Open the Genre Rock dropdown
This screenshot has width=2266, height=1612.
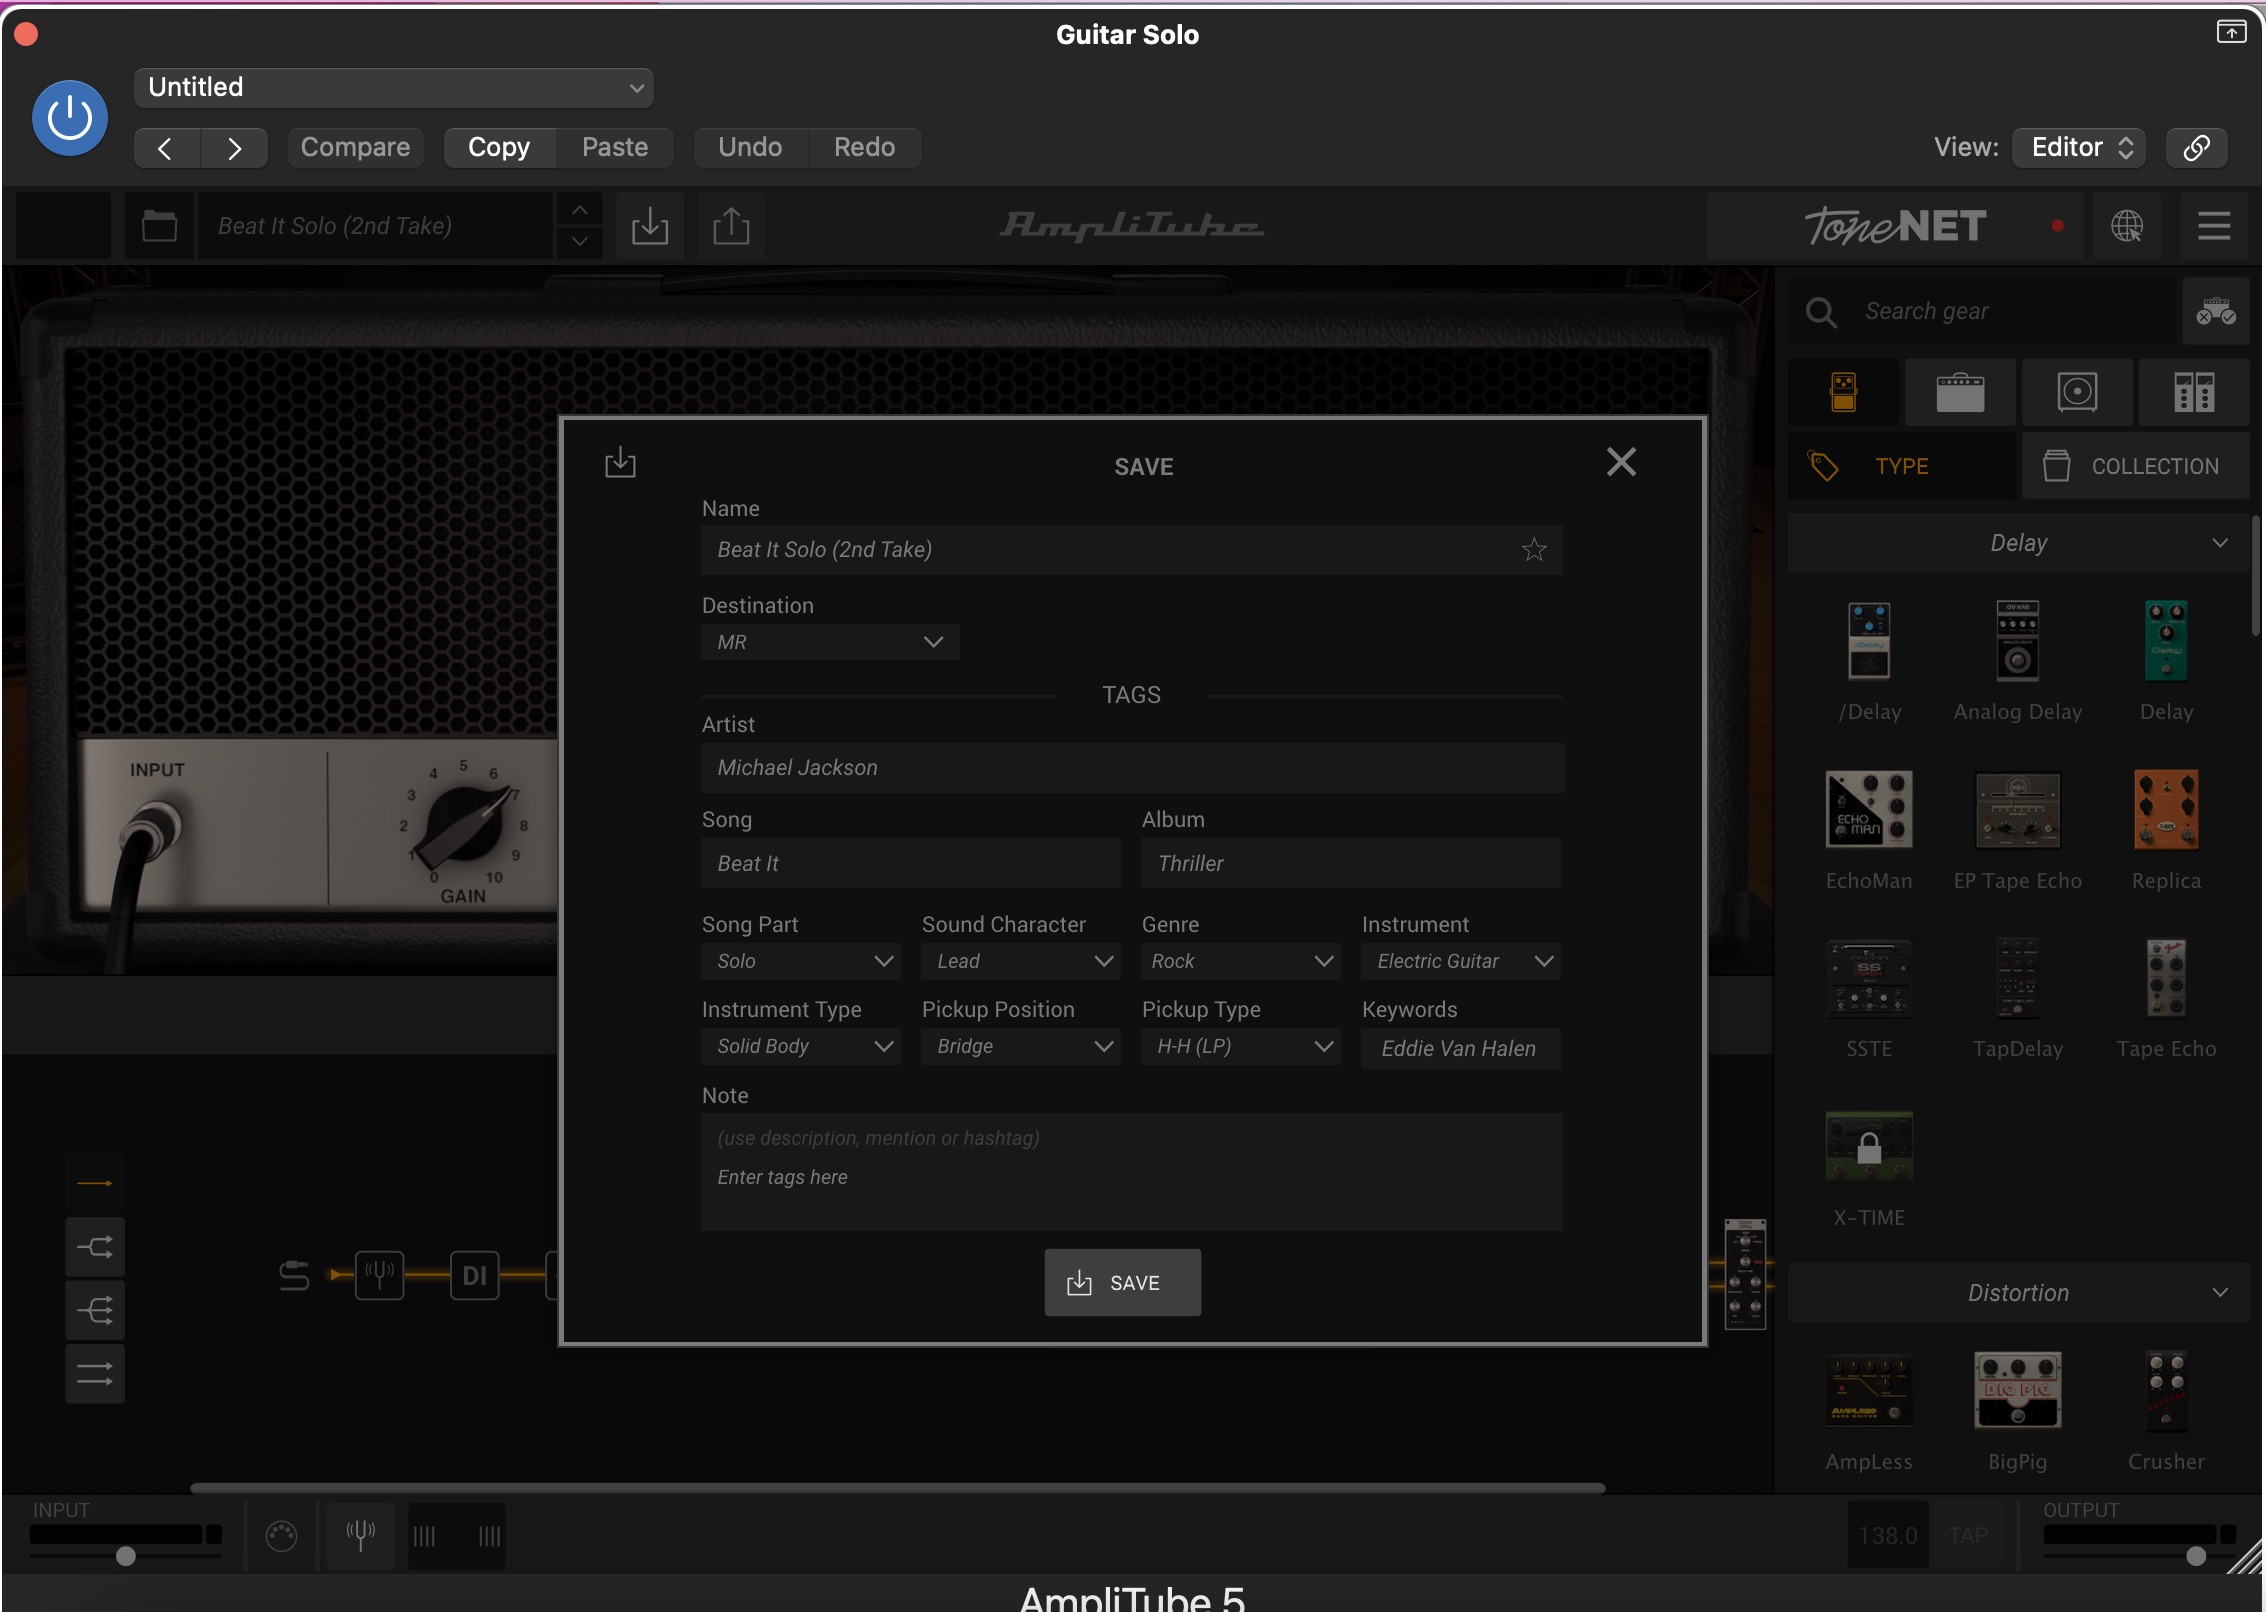tap(1241, 961)
